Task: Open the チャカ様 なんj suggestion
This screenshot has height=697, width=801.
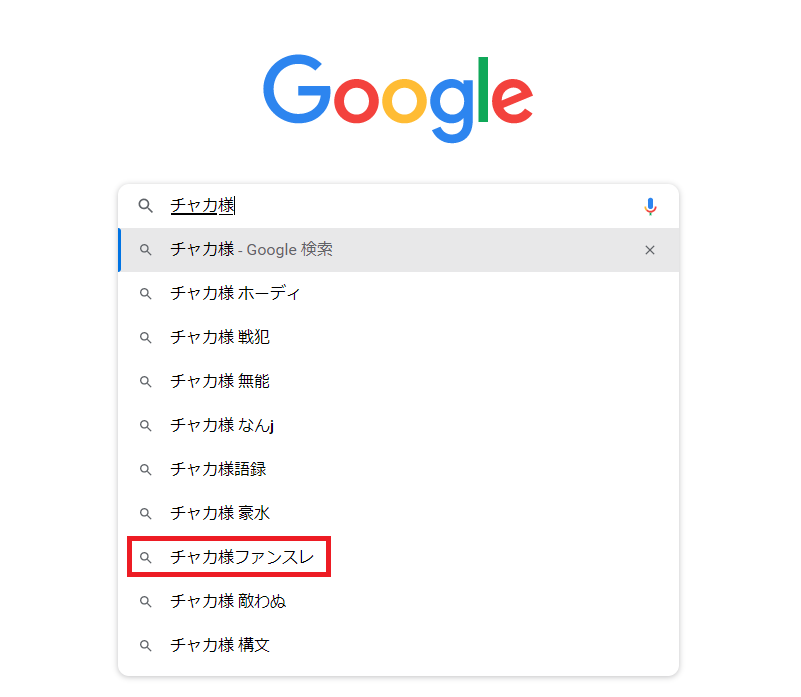Action: pyautogui.click(x=398, y=425)
